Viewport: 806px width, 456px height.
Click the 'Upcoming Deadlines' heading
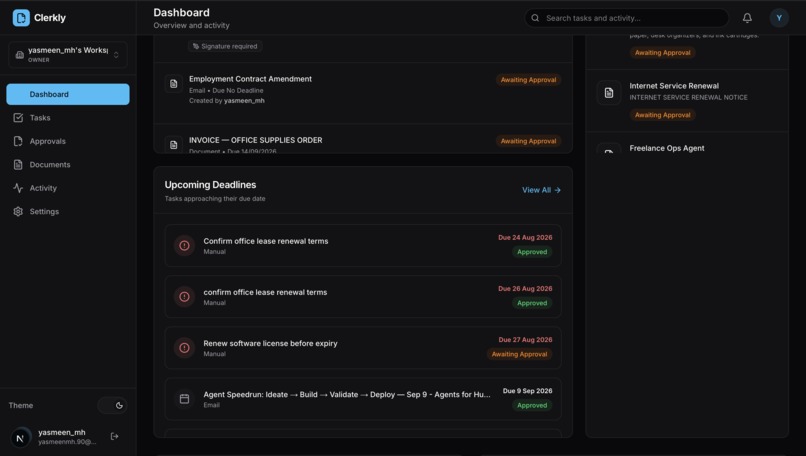[x=210, y=185]
